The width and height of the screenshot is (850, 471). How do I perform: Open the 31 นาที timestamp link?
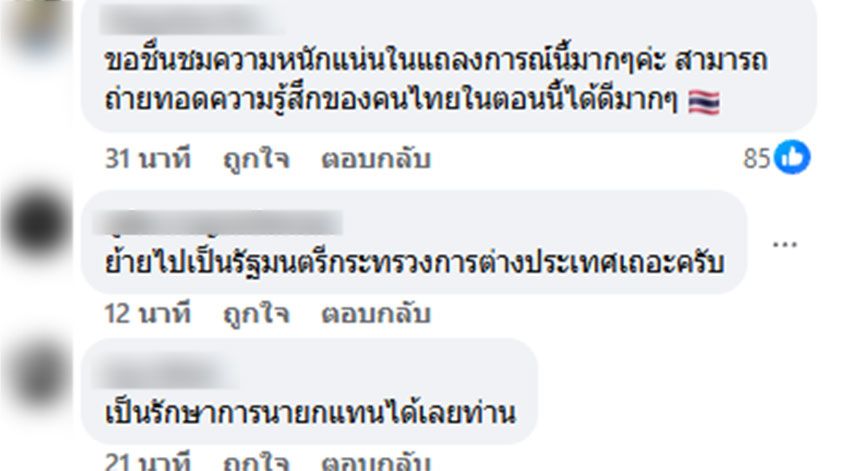click(x=147, y=159)
